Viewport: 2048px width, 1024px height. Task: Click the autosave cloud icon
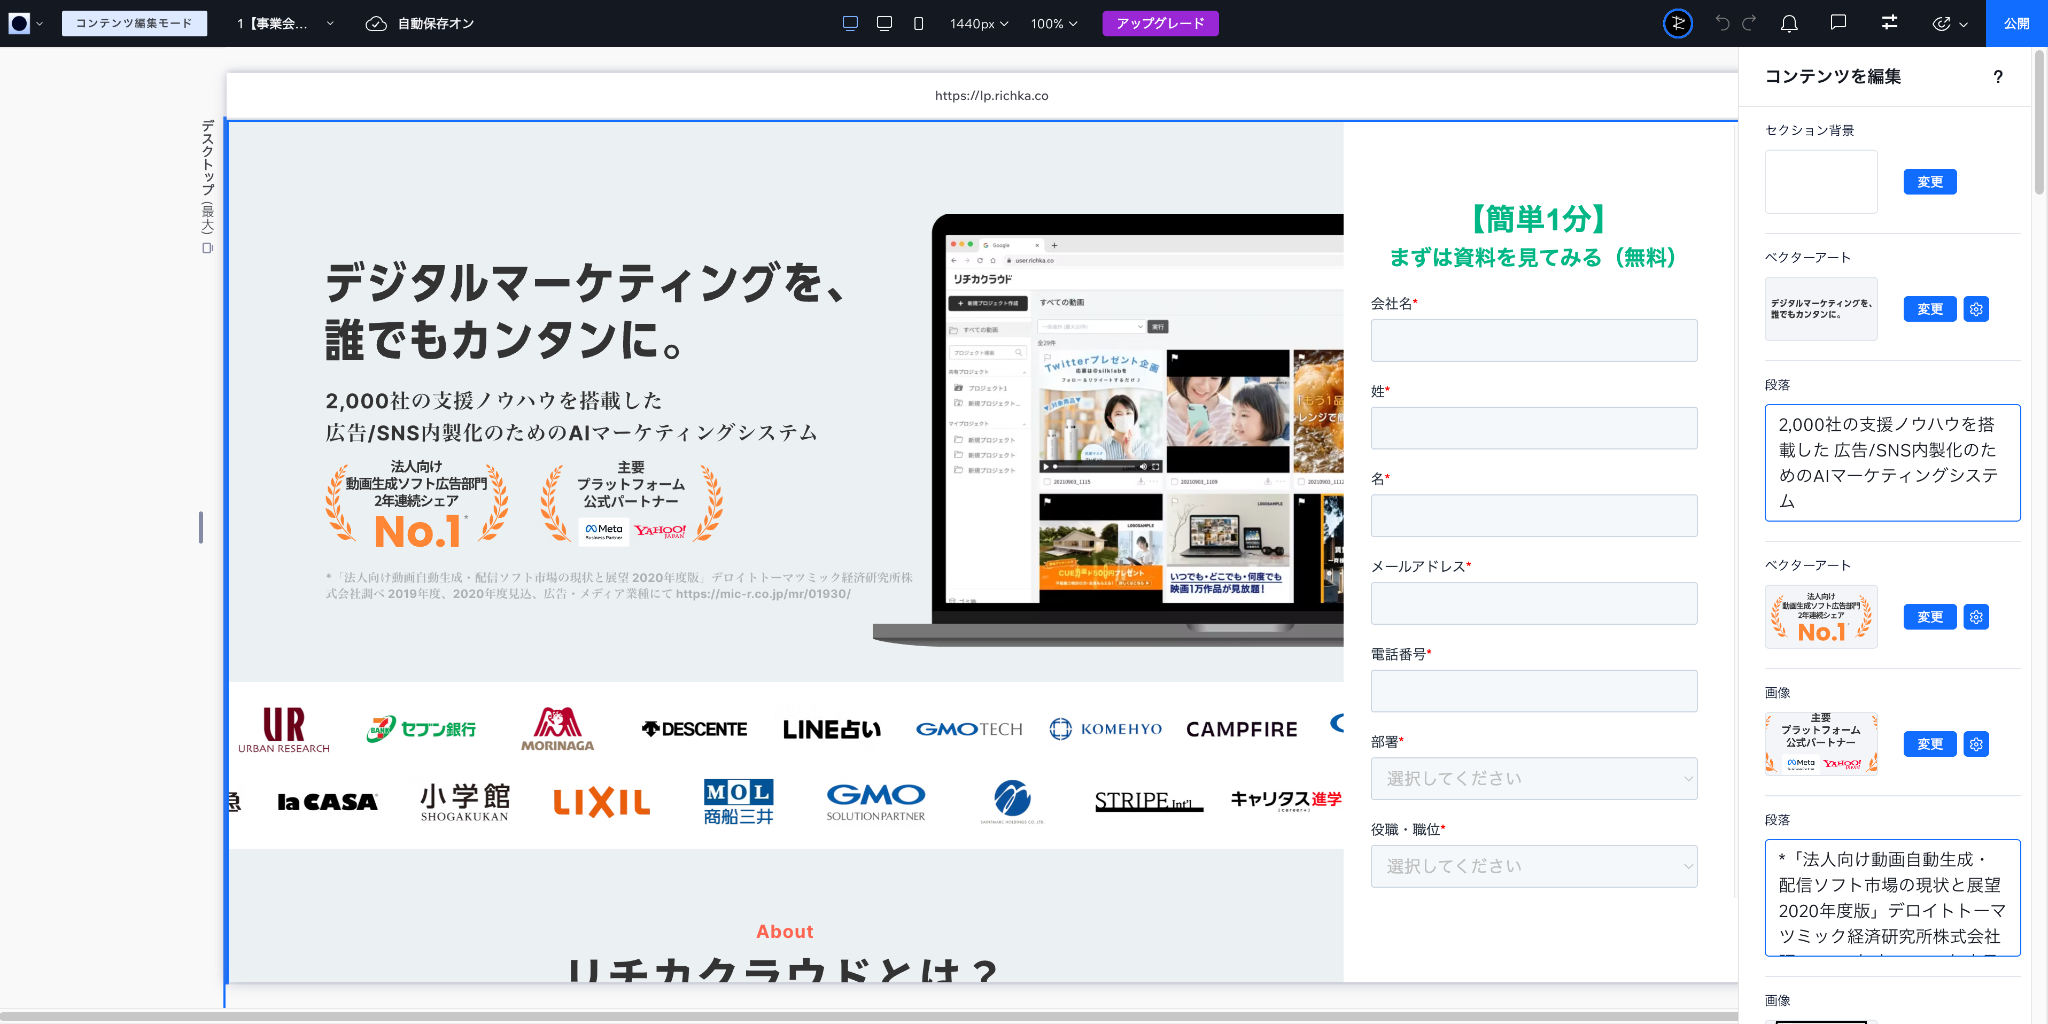click(x=376, y=23)
